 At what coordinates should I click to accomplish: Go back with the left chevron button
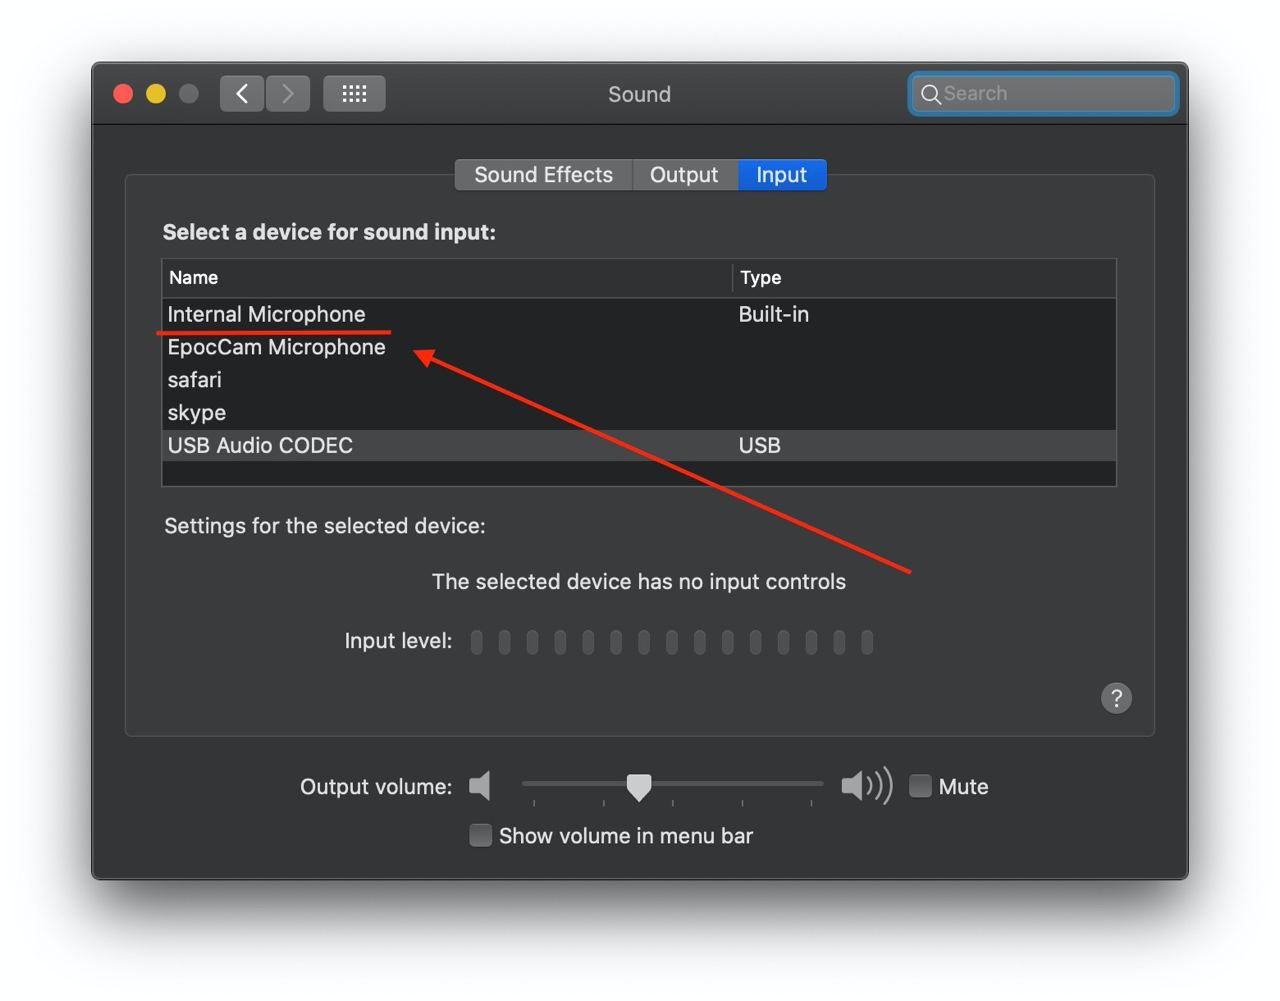[x=242, y=94]
